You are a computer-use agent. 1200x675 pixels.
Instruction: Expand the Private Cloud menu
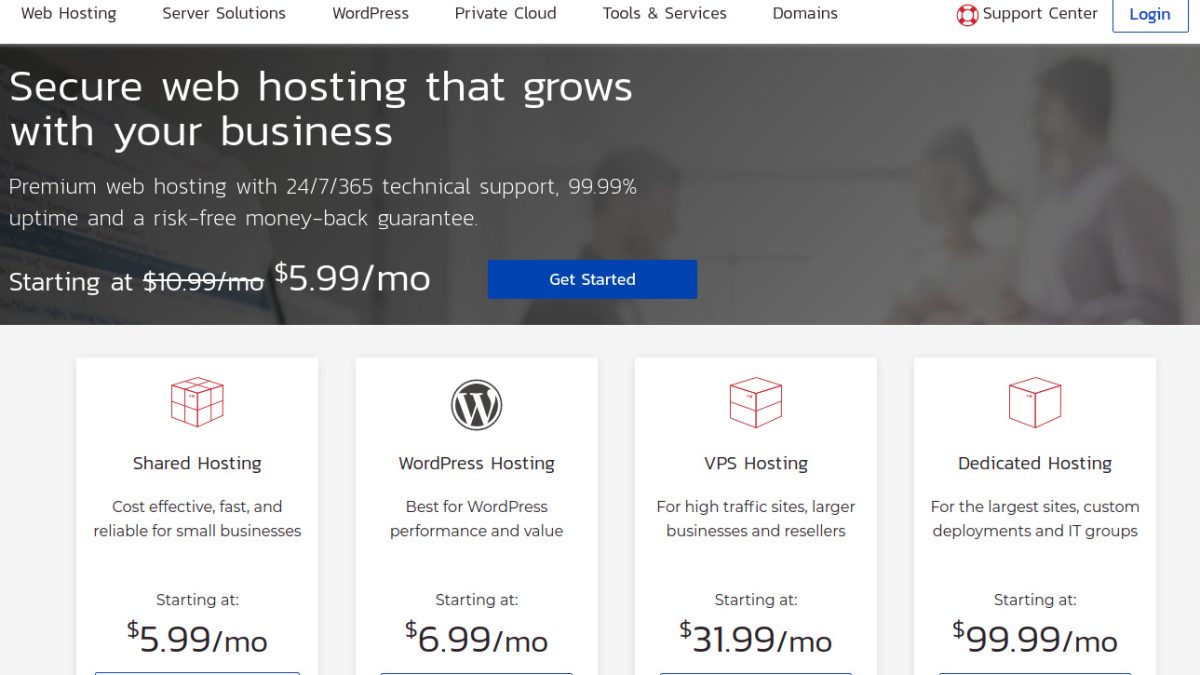[505, 14]
